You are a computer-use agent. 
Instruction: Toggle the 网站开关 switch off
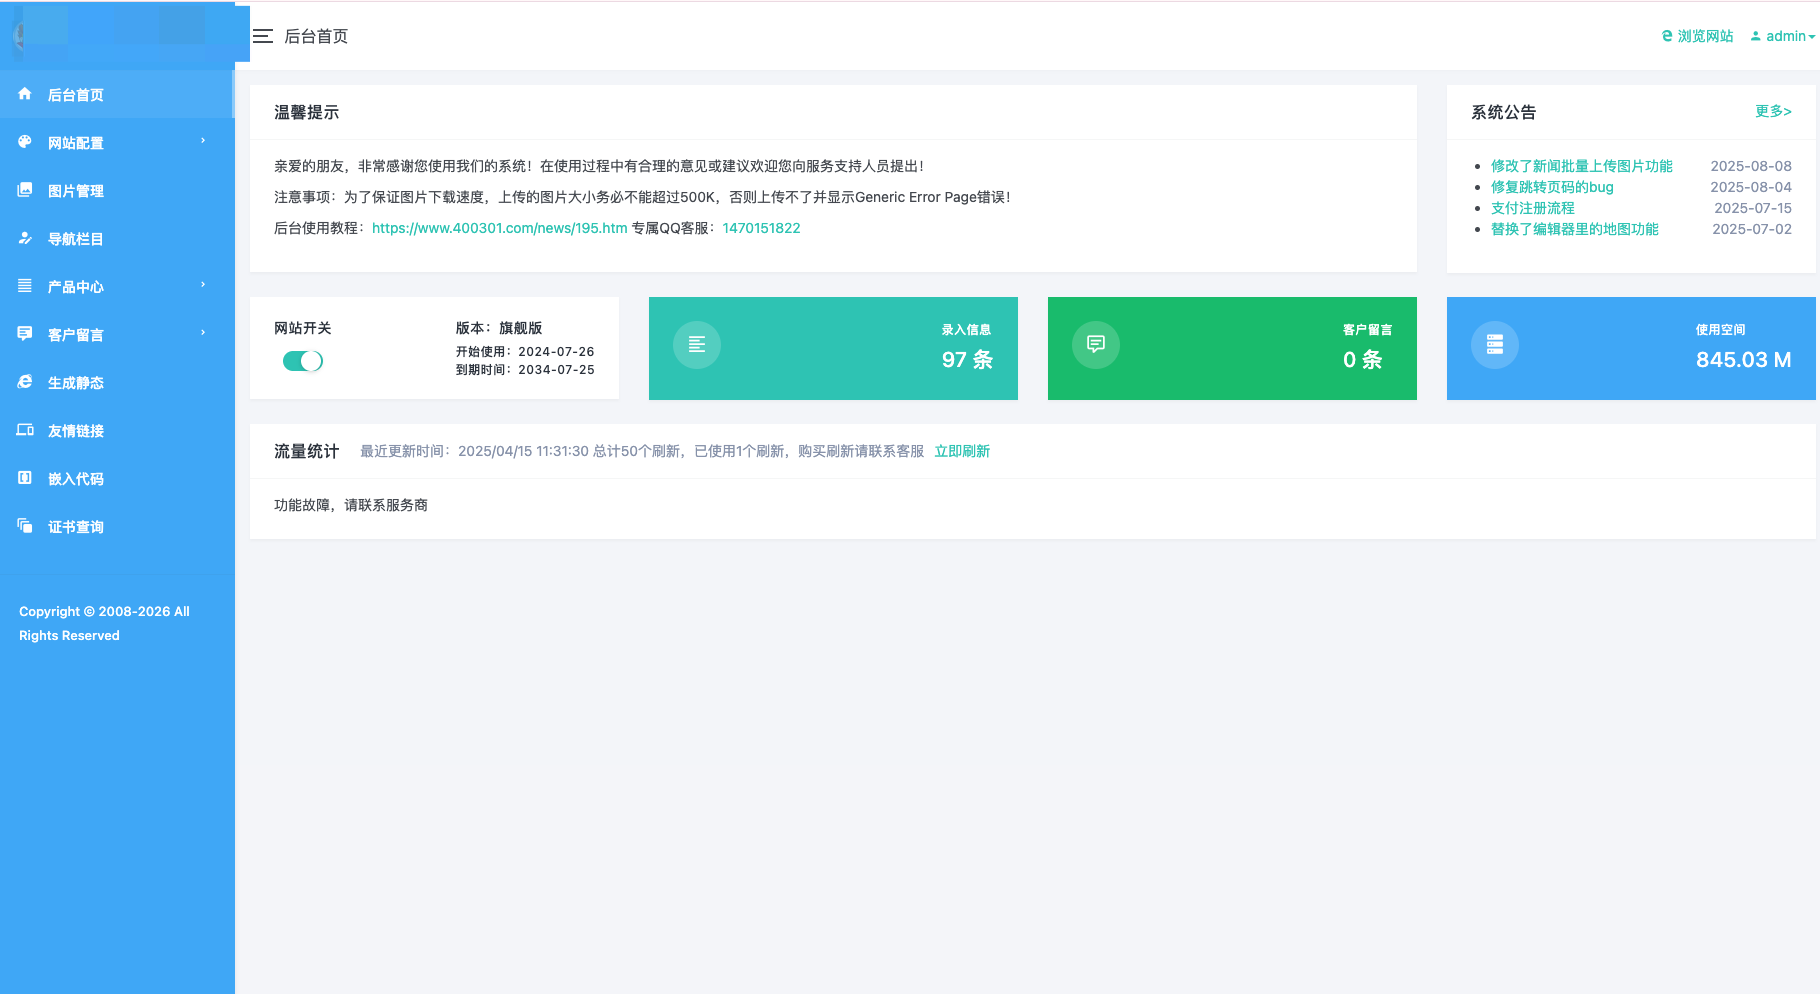[303, 361]
